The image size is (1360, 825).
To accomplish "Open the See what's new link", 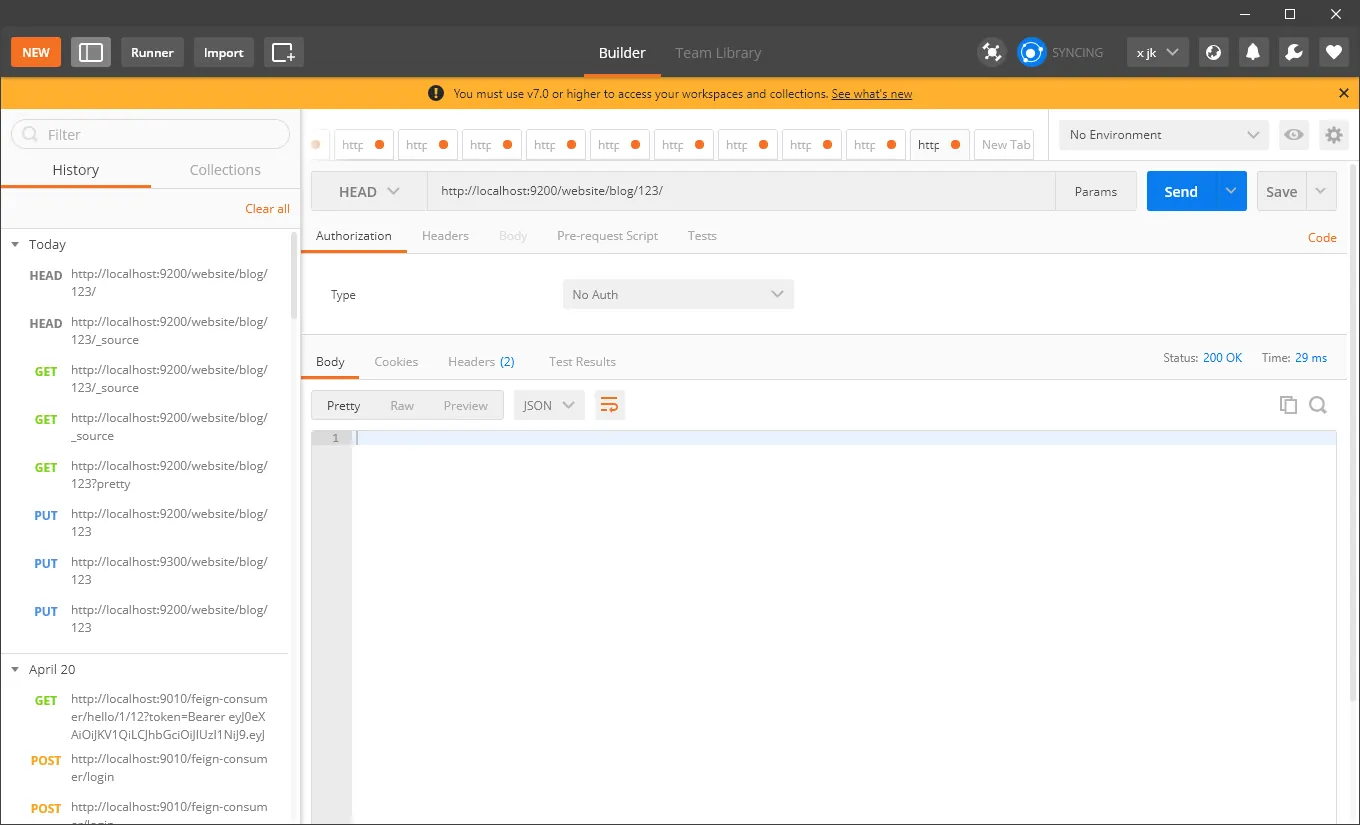I will click(x=872, y=94).
